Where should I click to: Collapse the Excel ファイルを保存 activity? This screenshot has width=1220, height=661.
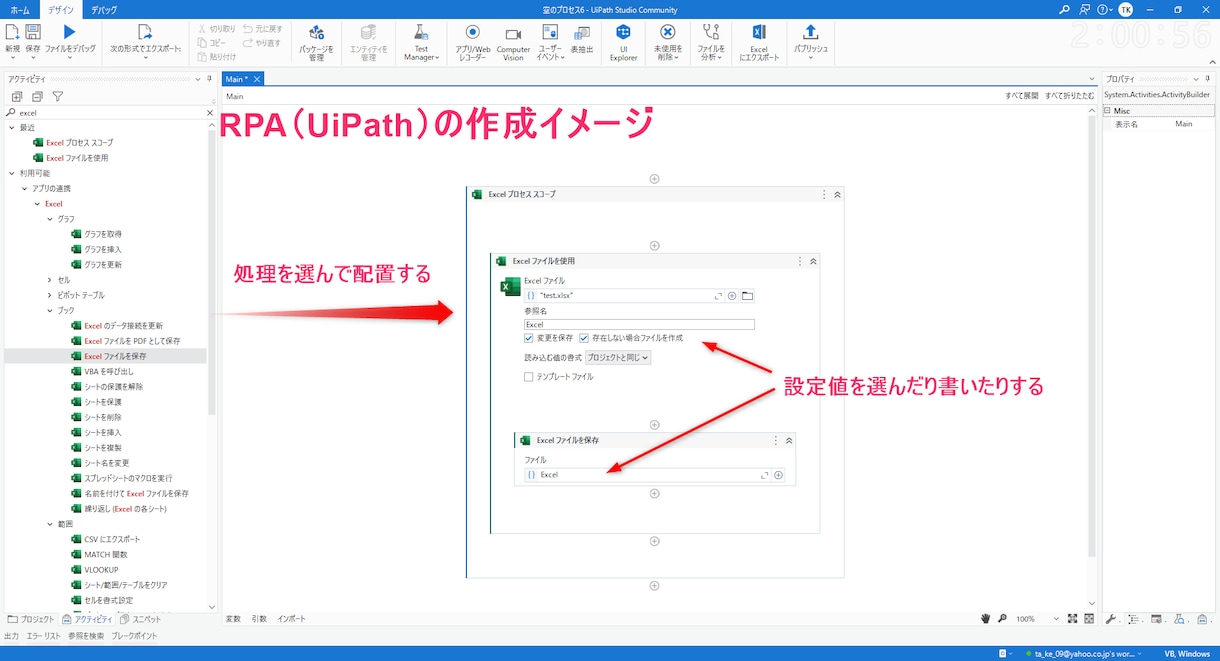(x=789, y=440)
